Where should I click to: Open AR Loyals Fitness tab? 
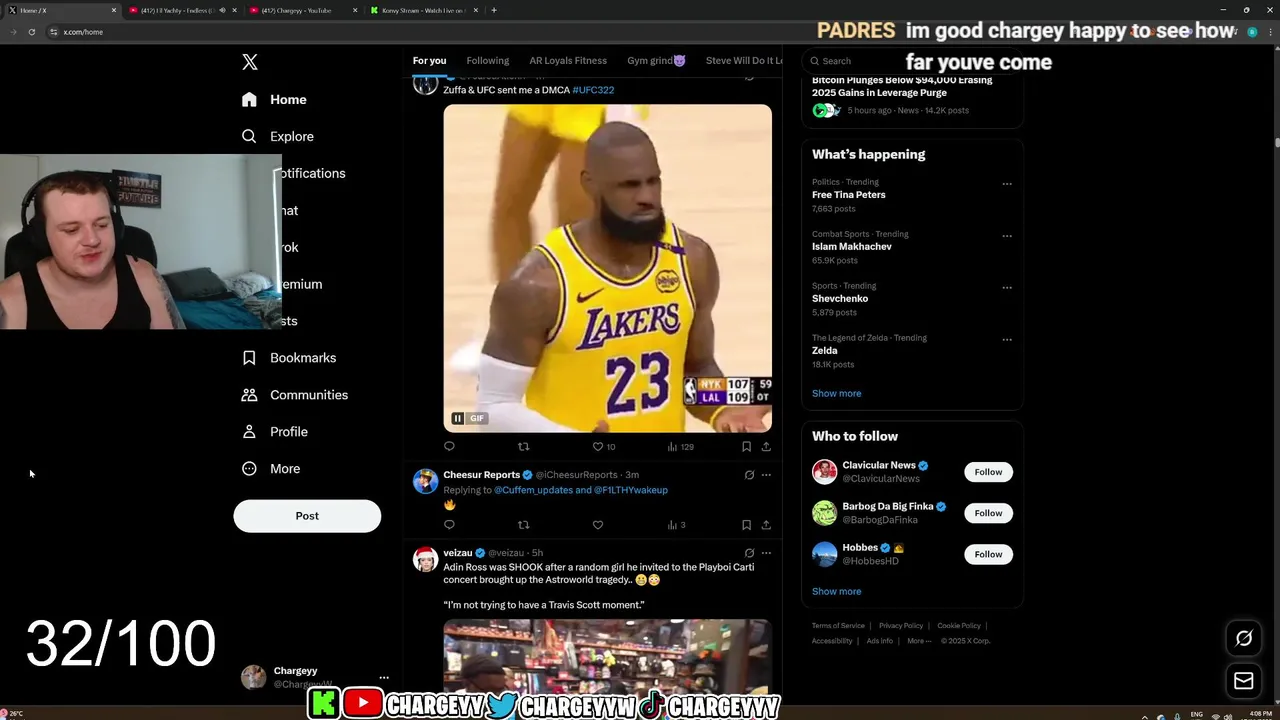coord(568,61)
